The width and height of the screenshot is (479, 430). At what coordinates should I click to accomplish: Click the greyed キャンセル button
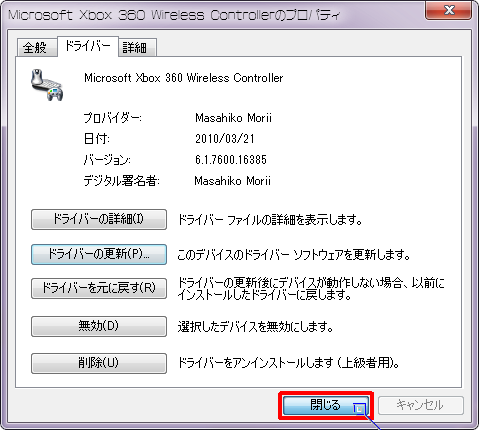point(421,405)
